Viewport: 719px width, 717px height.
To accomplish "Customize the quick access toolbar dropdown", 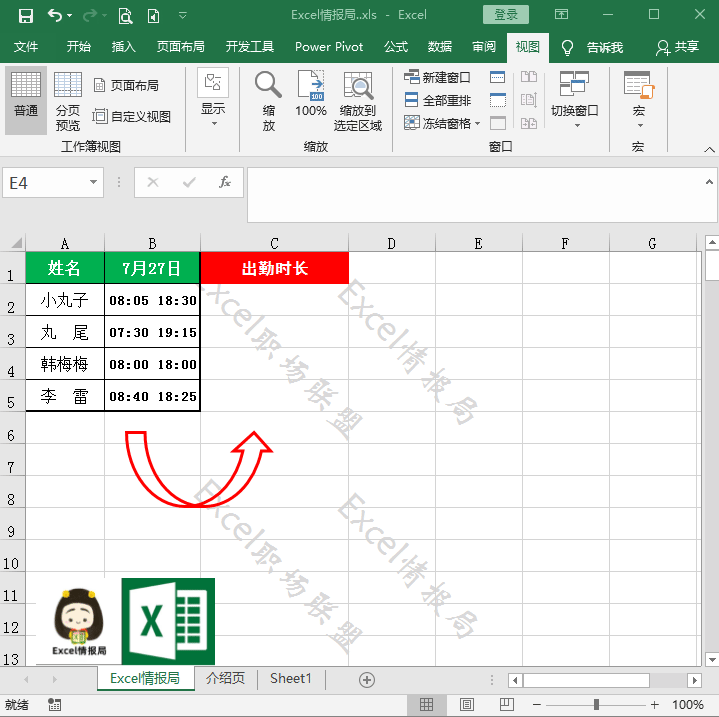I will pyautogui.click(x=183, y=16).
